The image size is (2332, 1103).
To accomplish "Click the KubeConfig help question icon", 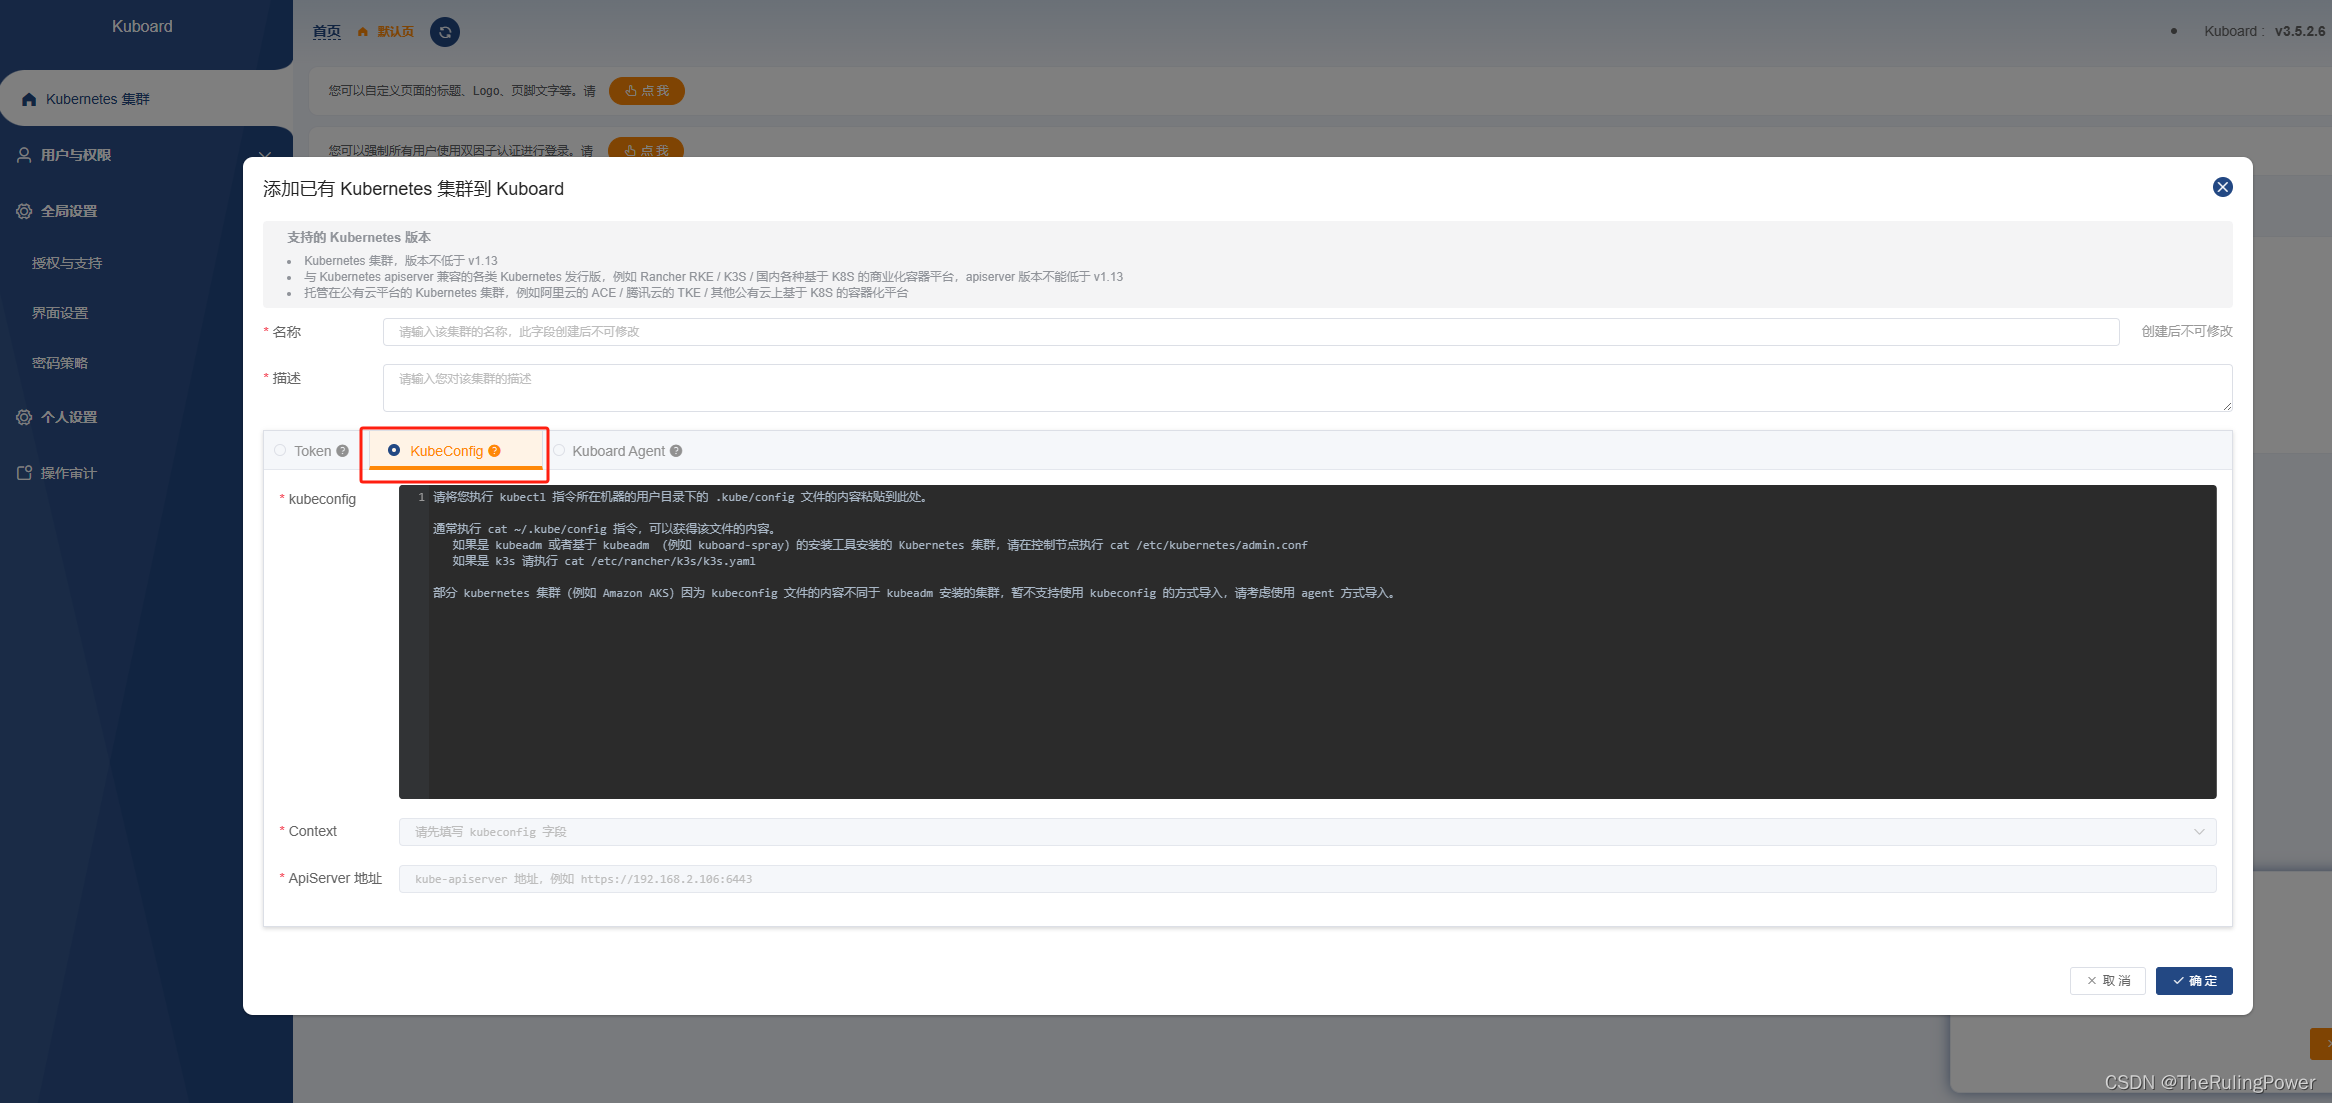I will [494, 451].
